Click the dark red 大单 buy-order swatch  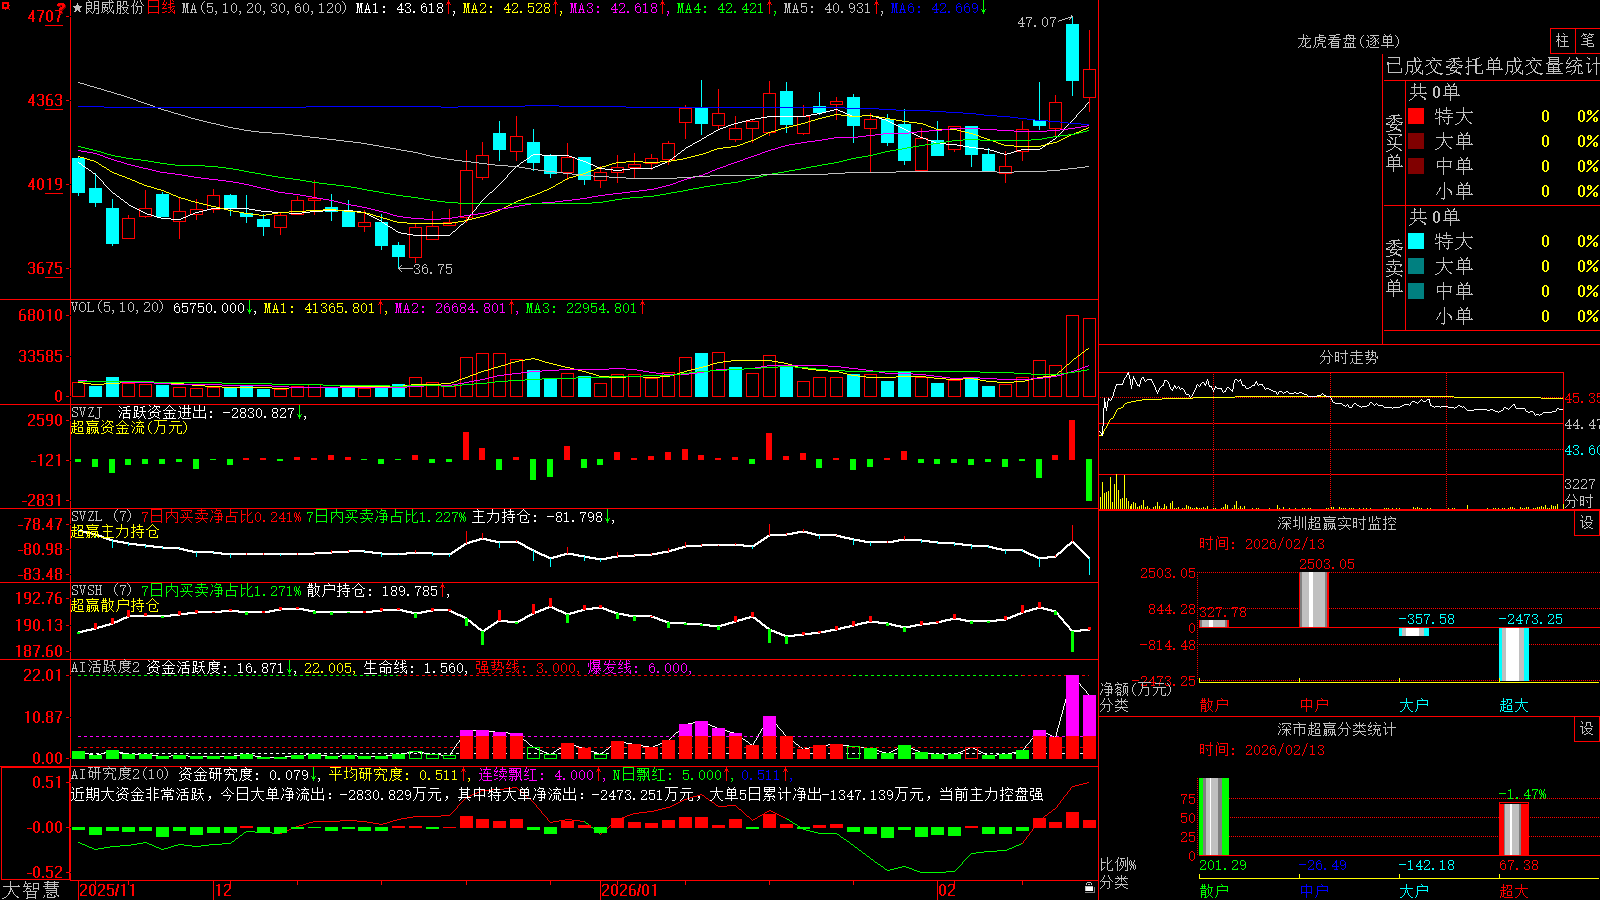[1416, 141]
